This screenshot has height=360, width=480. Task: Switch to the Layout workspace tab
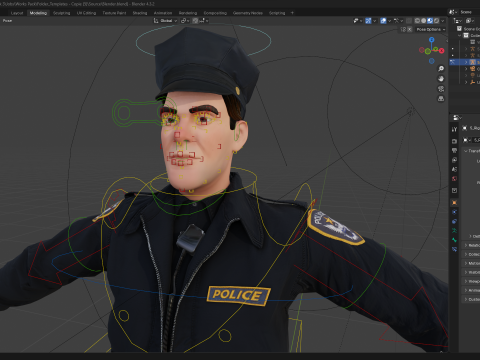(17, 13)
